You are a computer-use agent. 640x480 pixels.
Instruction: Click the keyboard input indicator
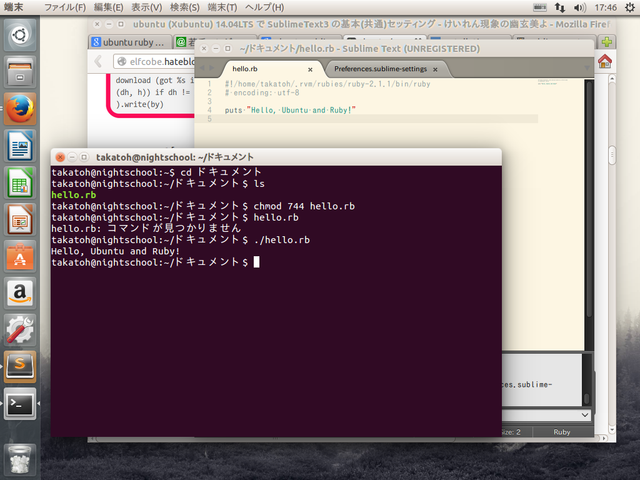[540, 7]
